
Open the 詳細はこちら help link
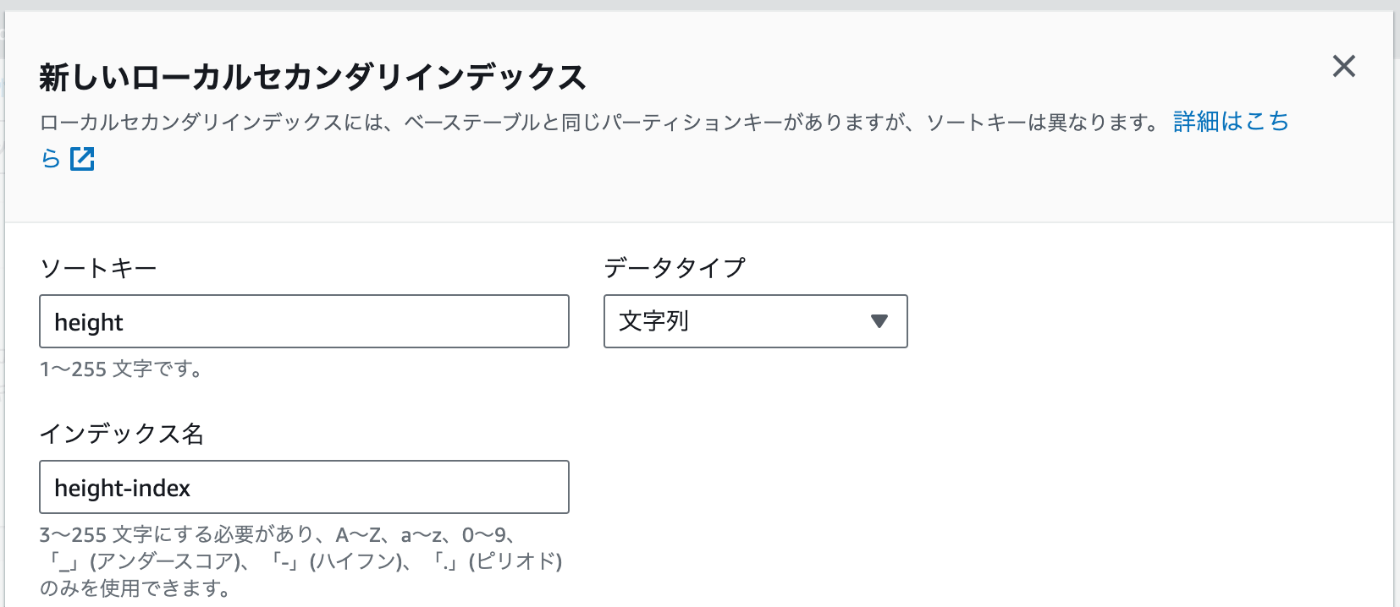(x=1231, y=123)
